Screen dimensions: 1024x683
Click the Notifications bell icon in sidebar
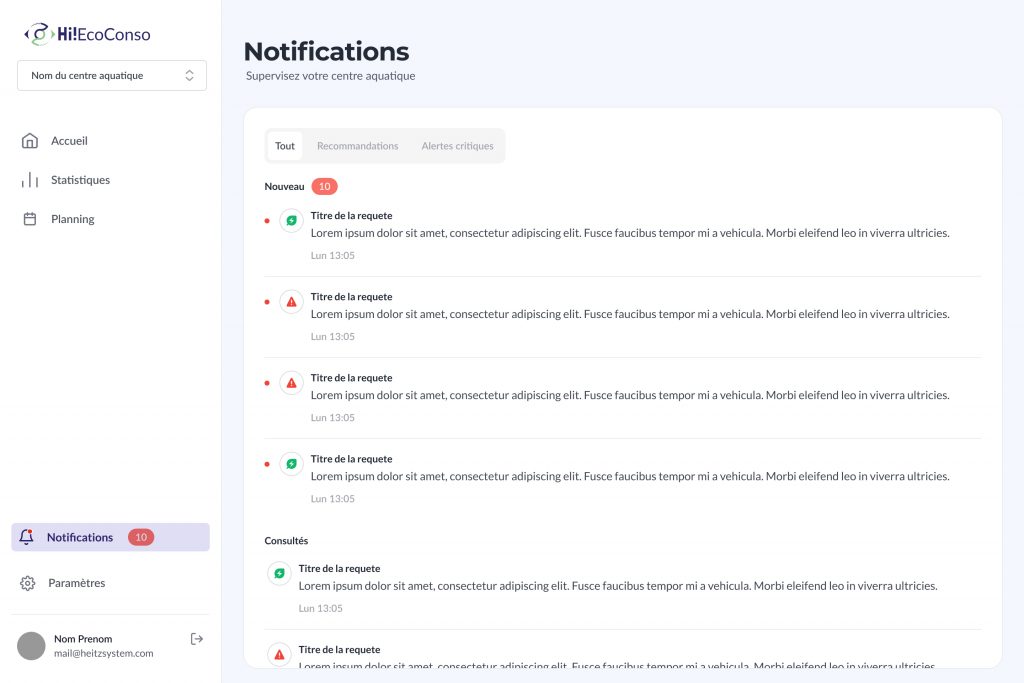(26, 537)
